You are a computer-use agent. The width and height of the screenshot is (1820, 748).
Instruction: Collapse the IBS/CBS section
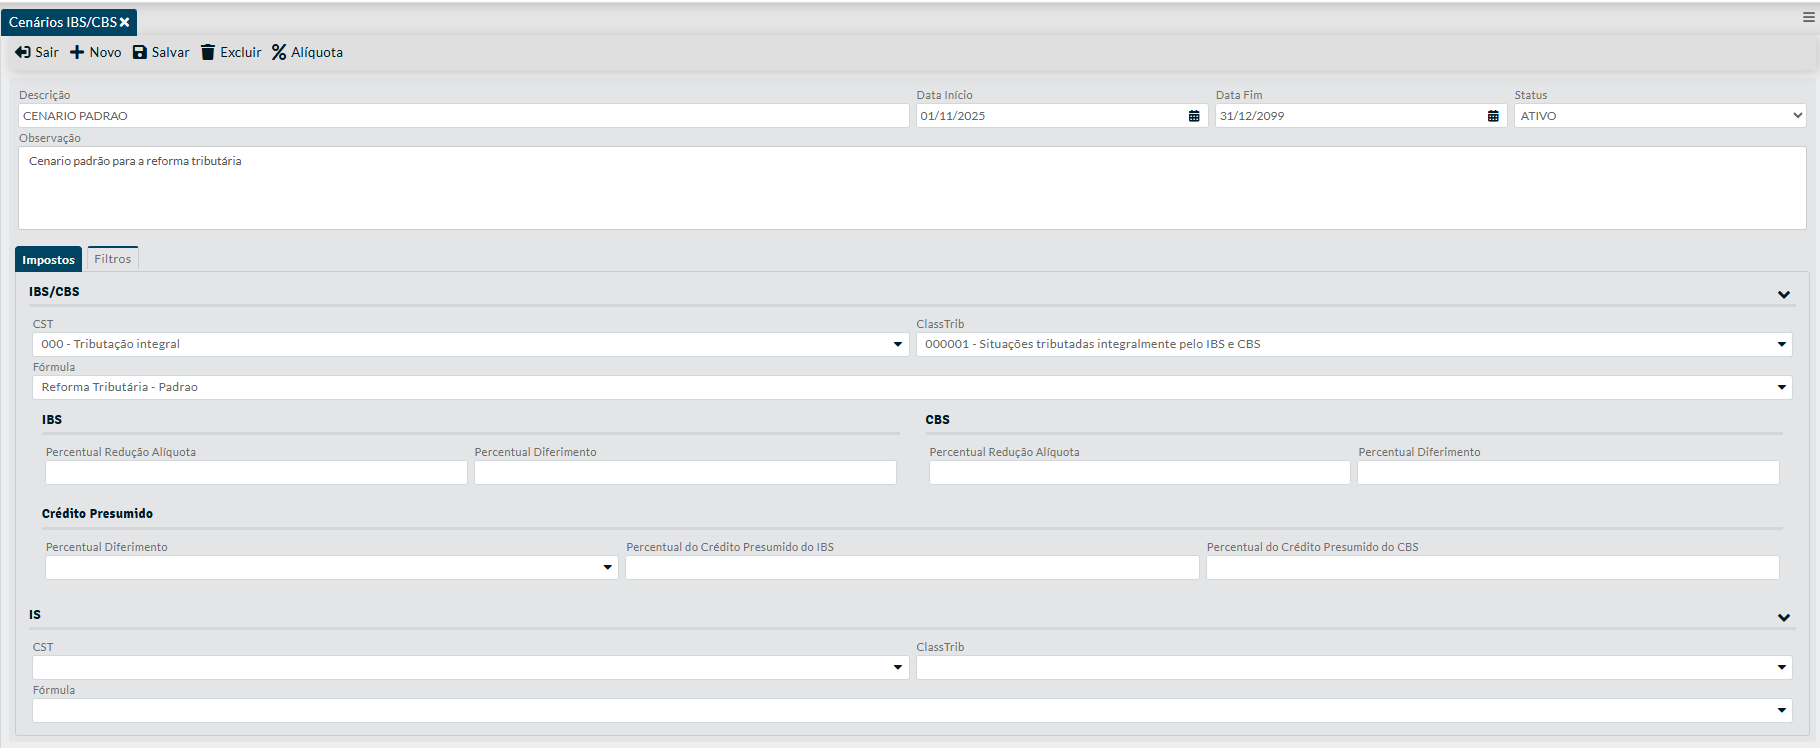click(x=1783, y=294)
